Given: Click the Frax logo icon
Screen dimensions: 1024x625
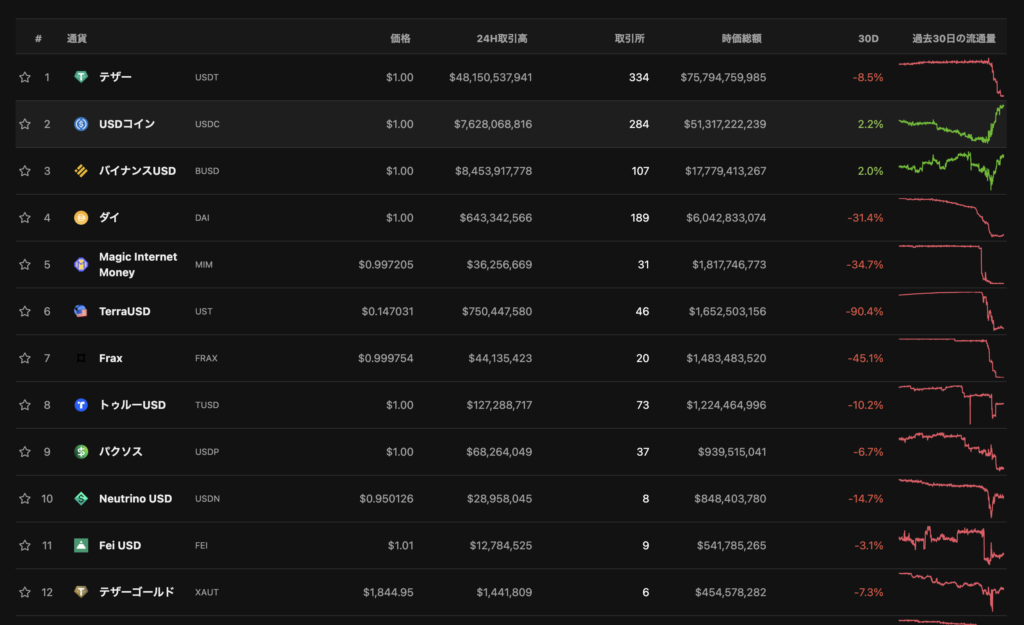Looking at the screenshot, I should [x=81, y=358].
